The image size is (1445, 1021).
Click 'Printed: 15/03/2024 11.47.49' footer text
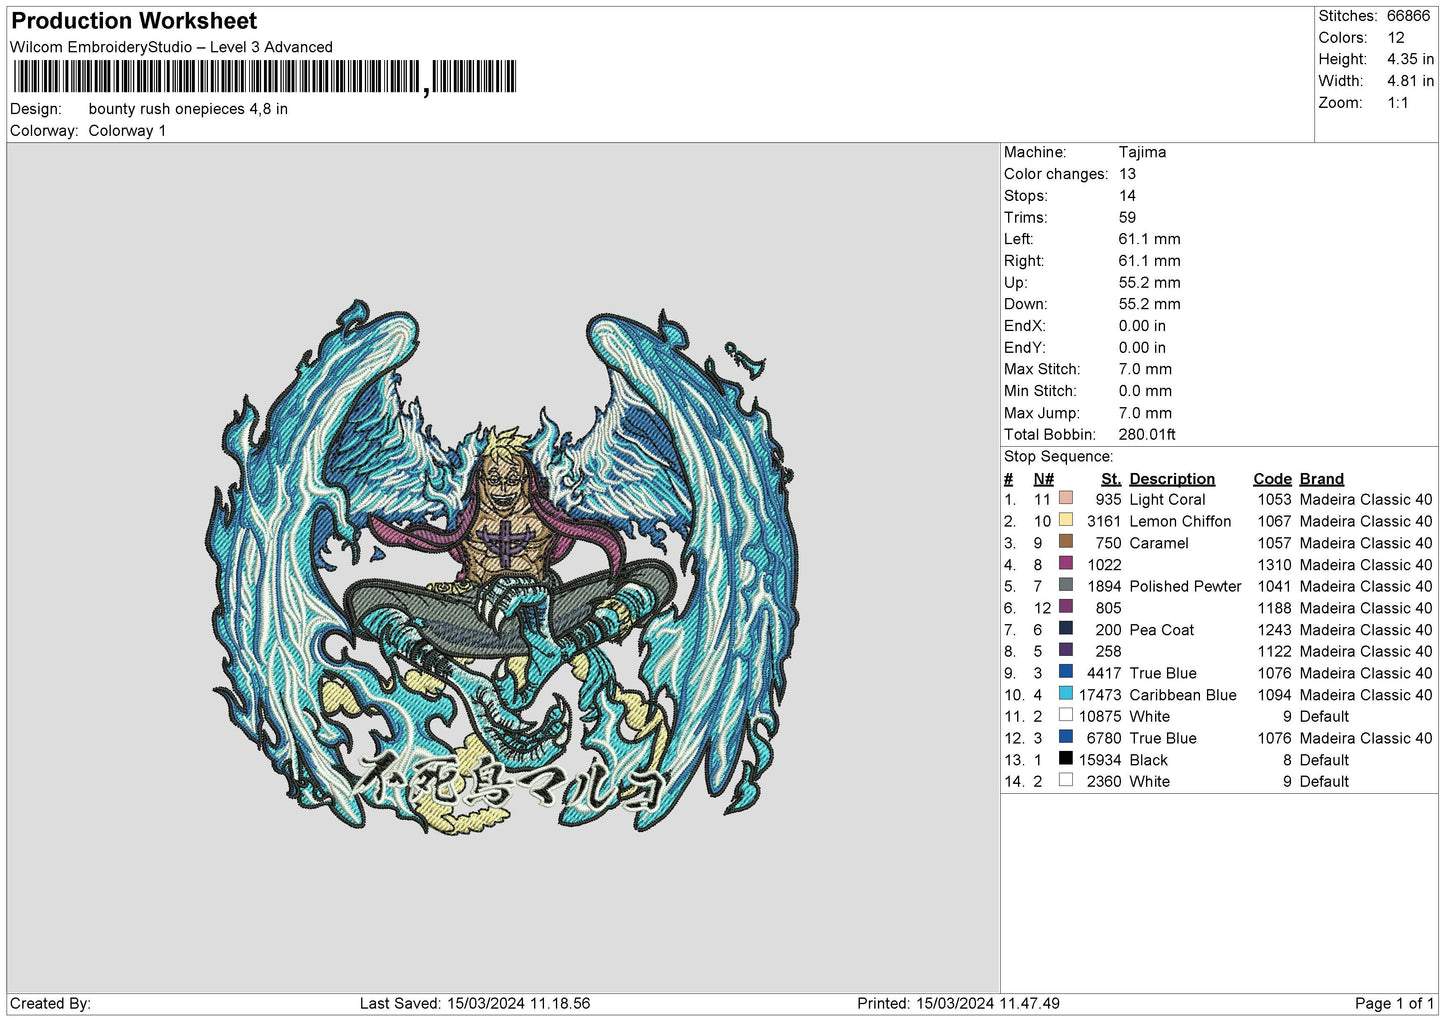(958, 1004)
